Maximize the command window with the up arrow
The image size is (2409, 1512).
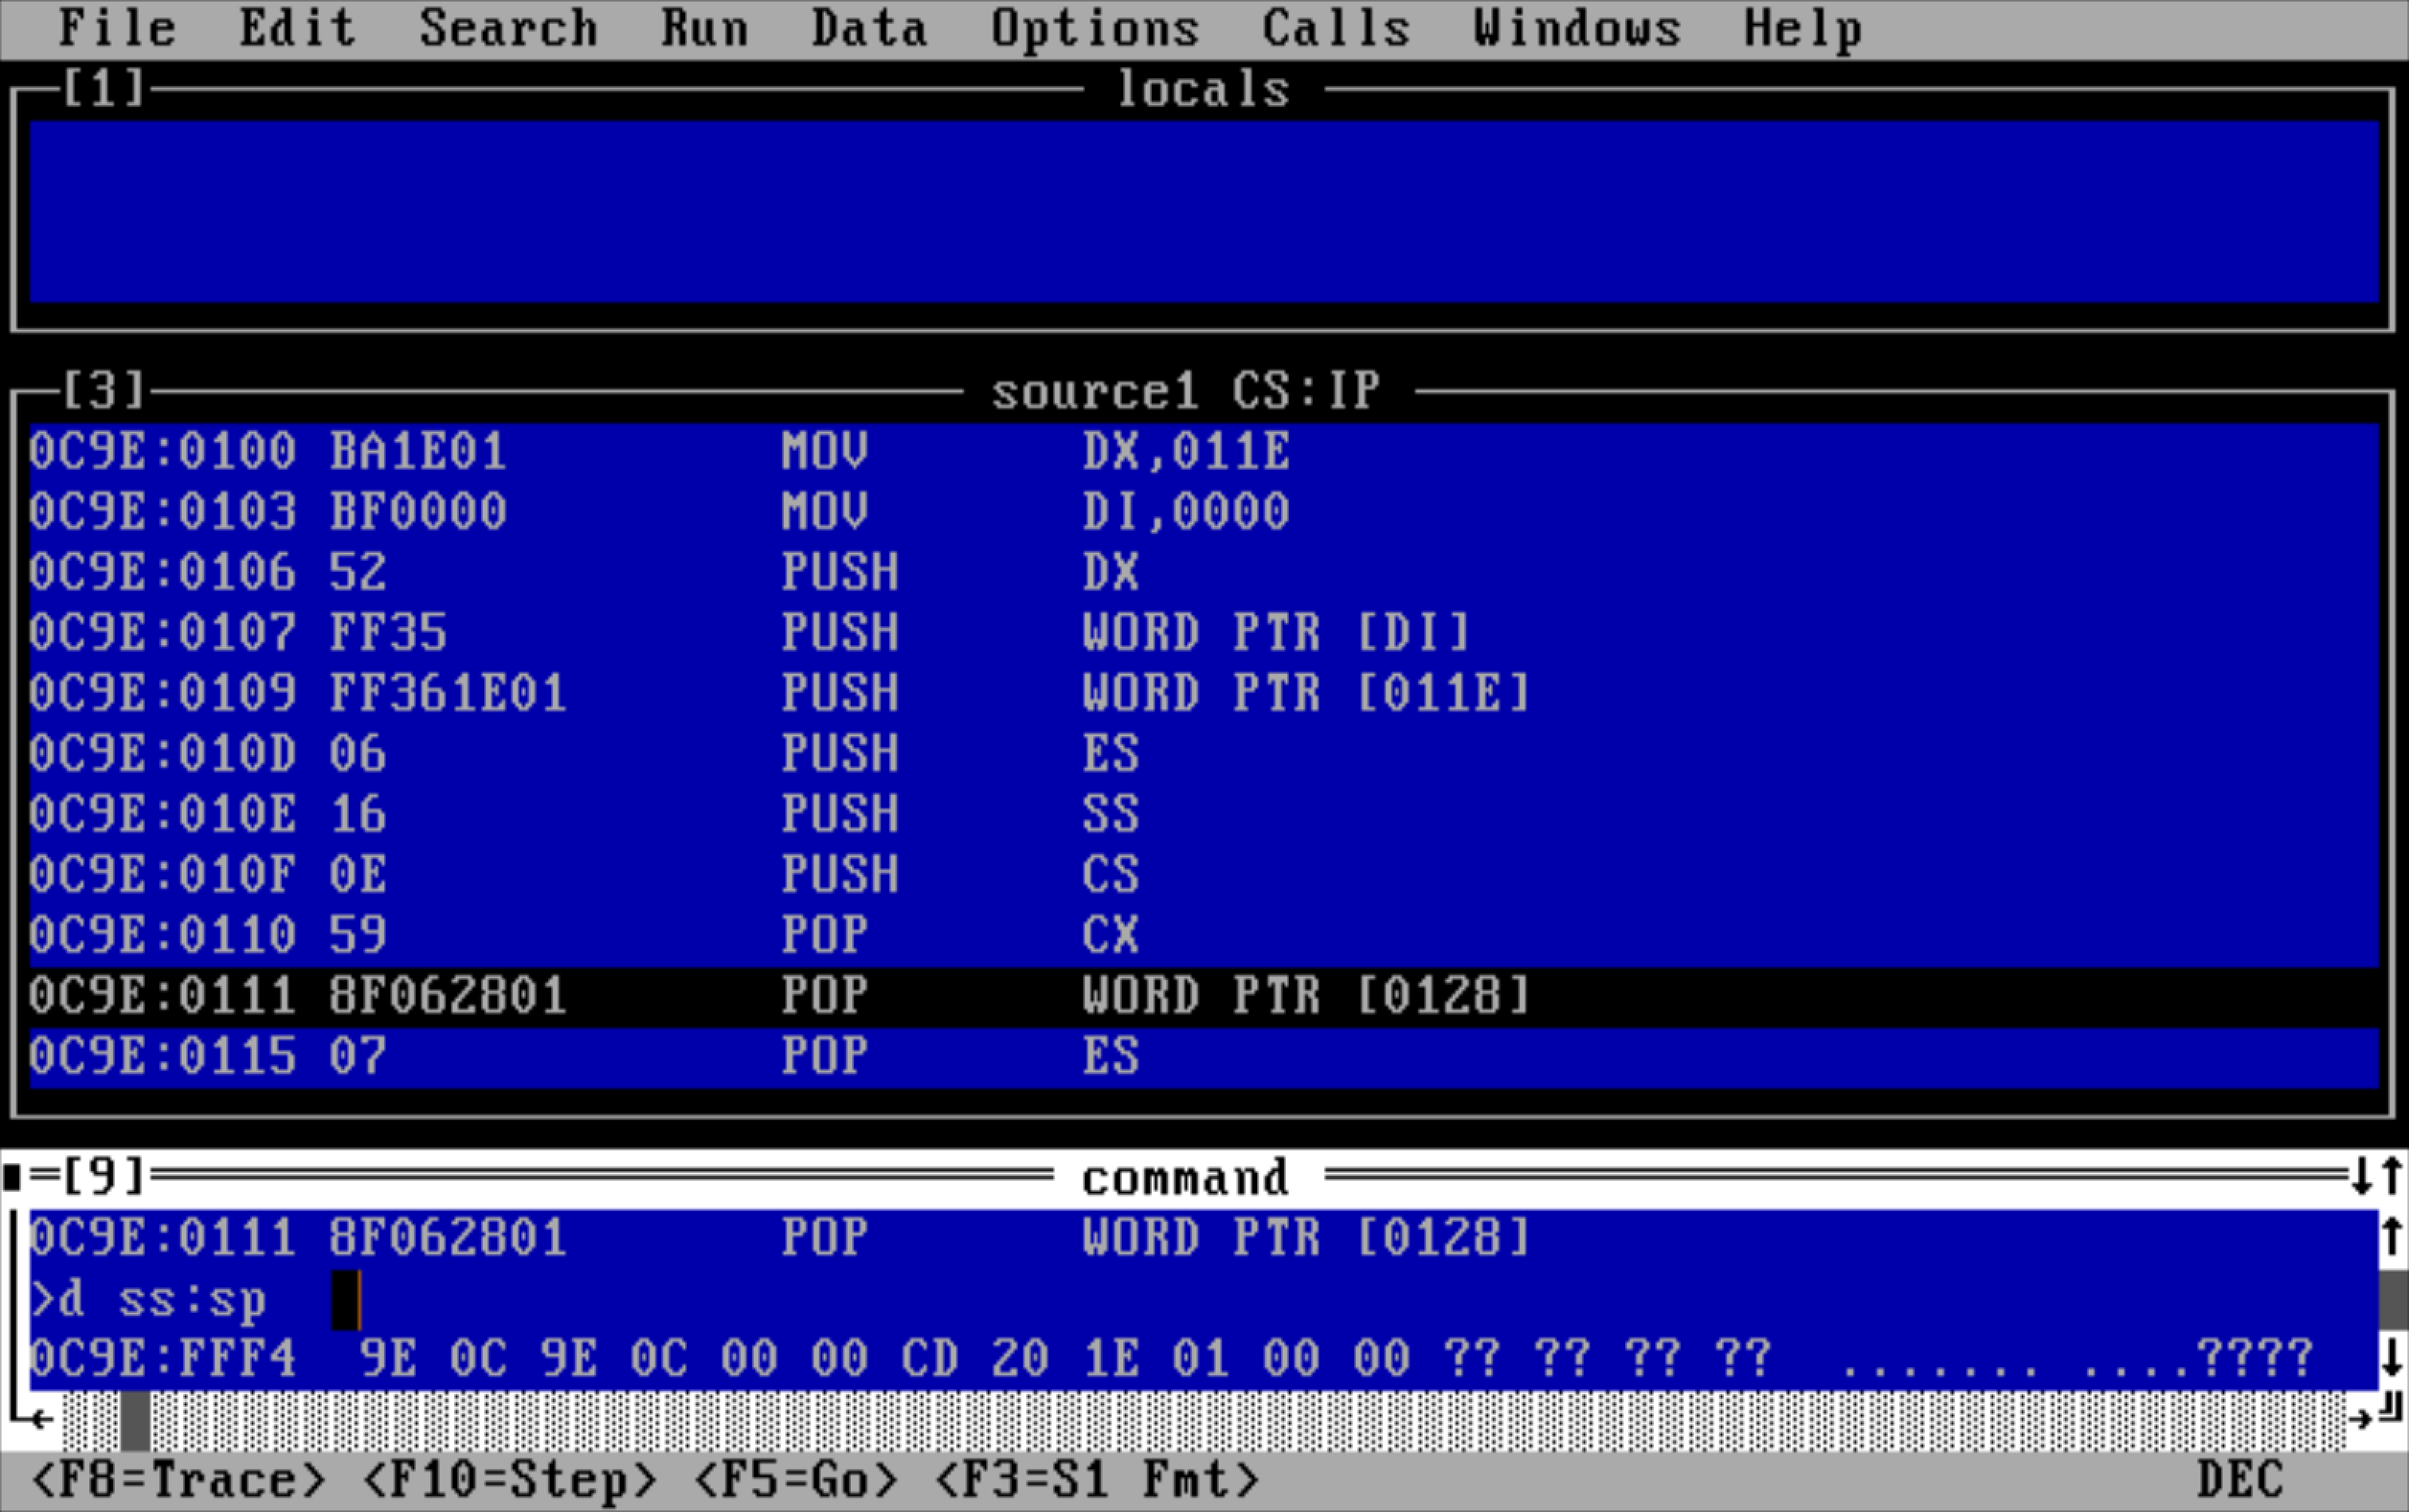(x=2391, y=1176)
